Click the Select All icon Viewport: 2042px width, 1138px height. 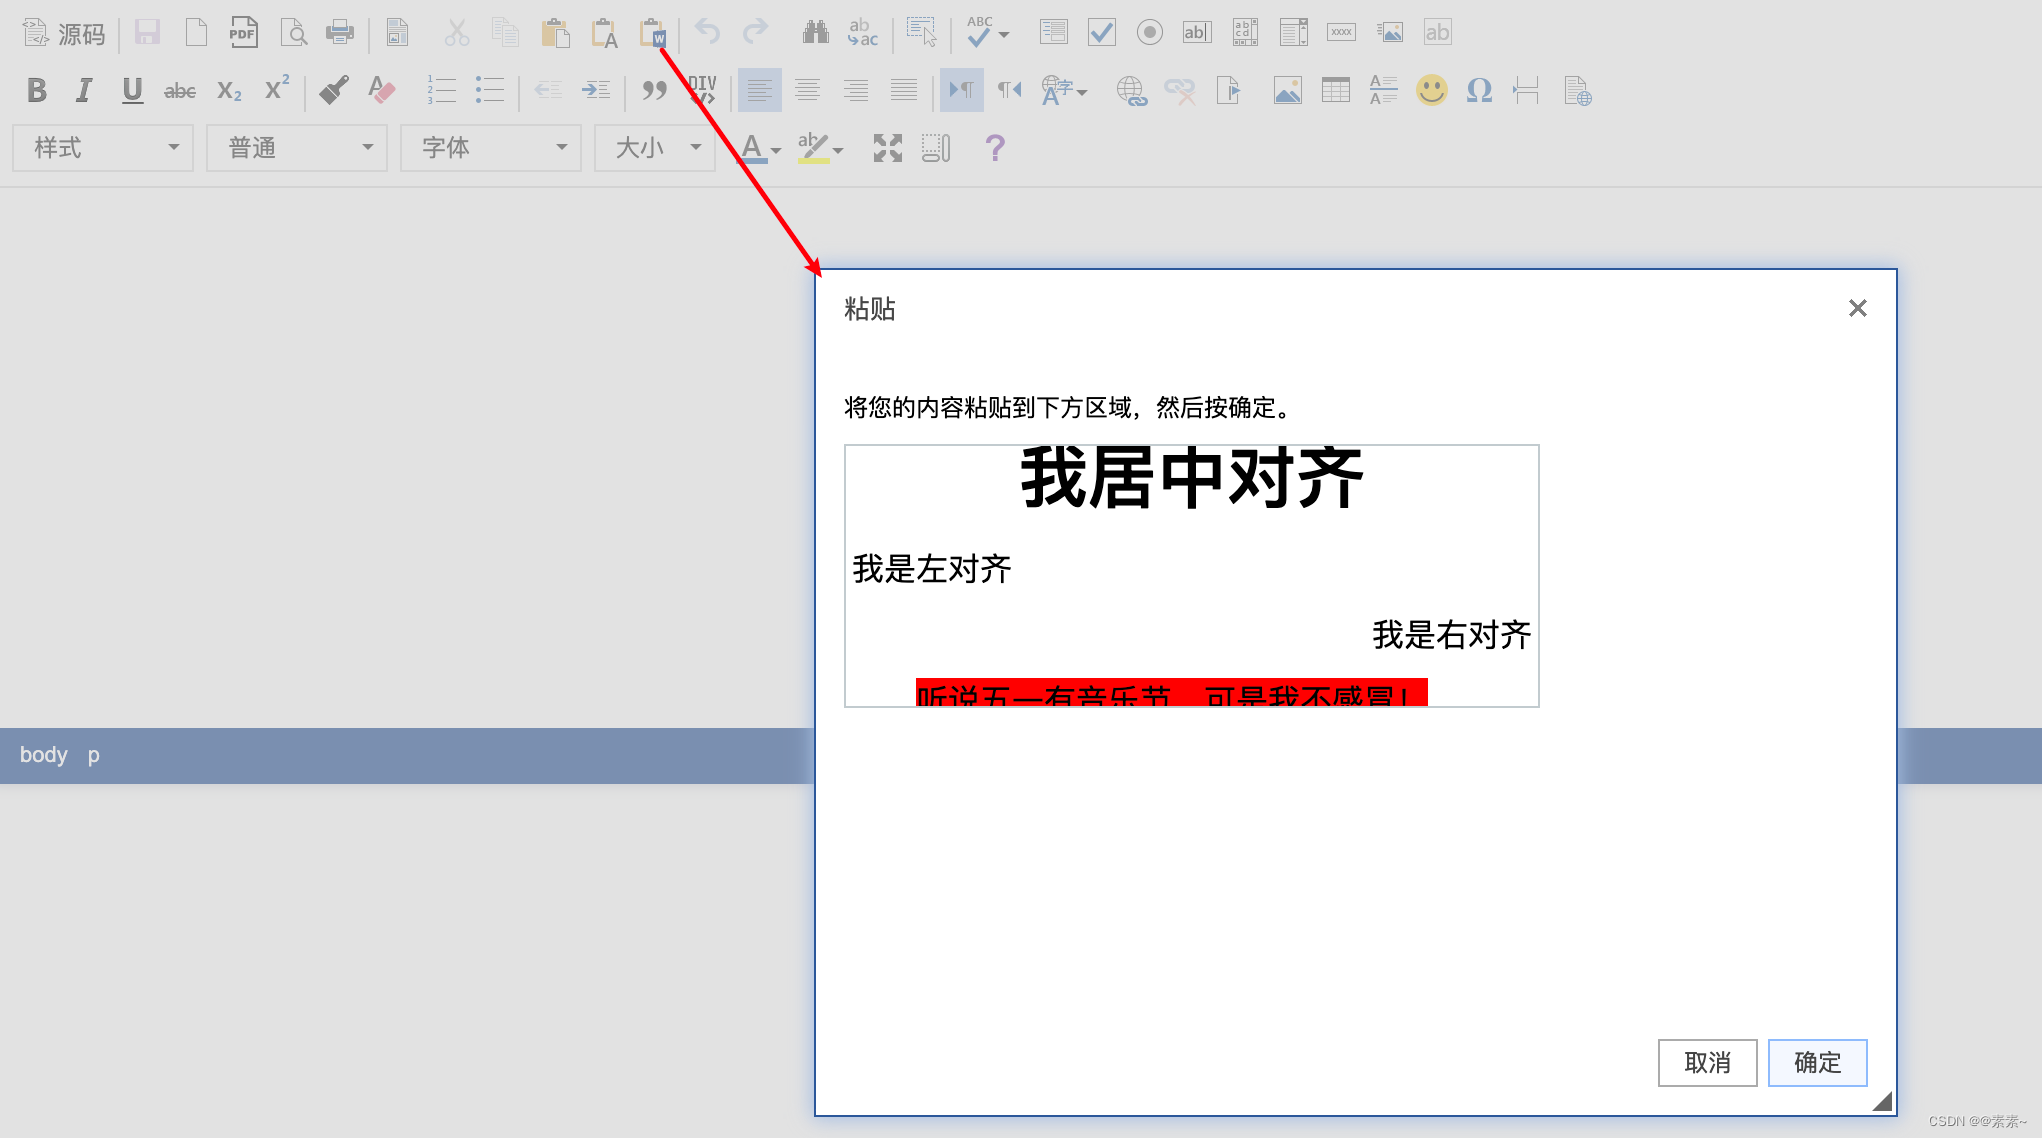tap(921, 33)
